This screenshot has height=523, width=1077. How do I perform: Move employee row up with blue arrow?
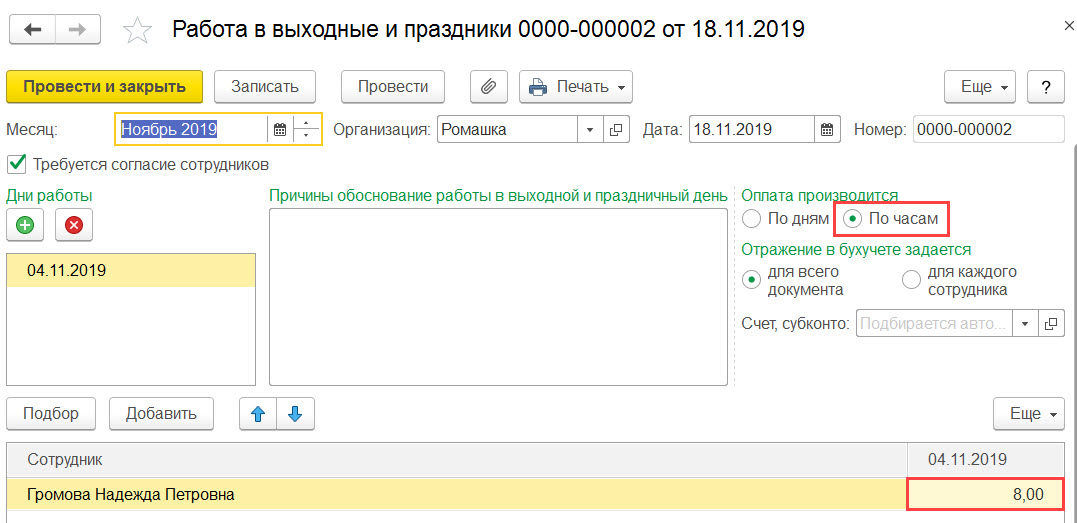pyautogui.click(x=258, y=414)
